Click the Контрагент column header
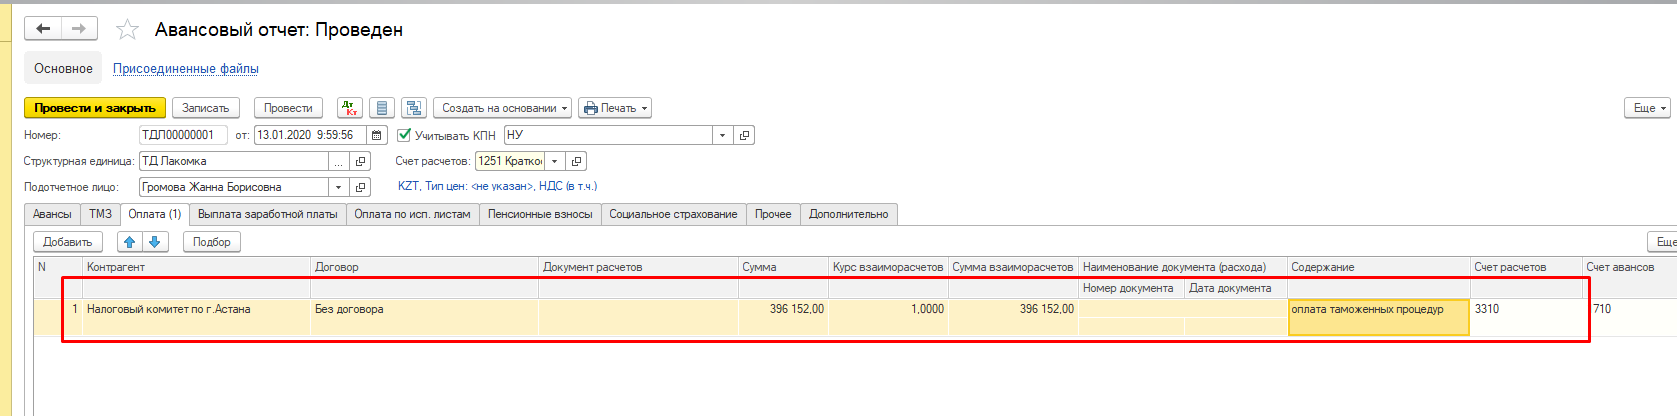The image size is (1677, 416). 197,267
